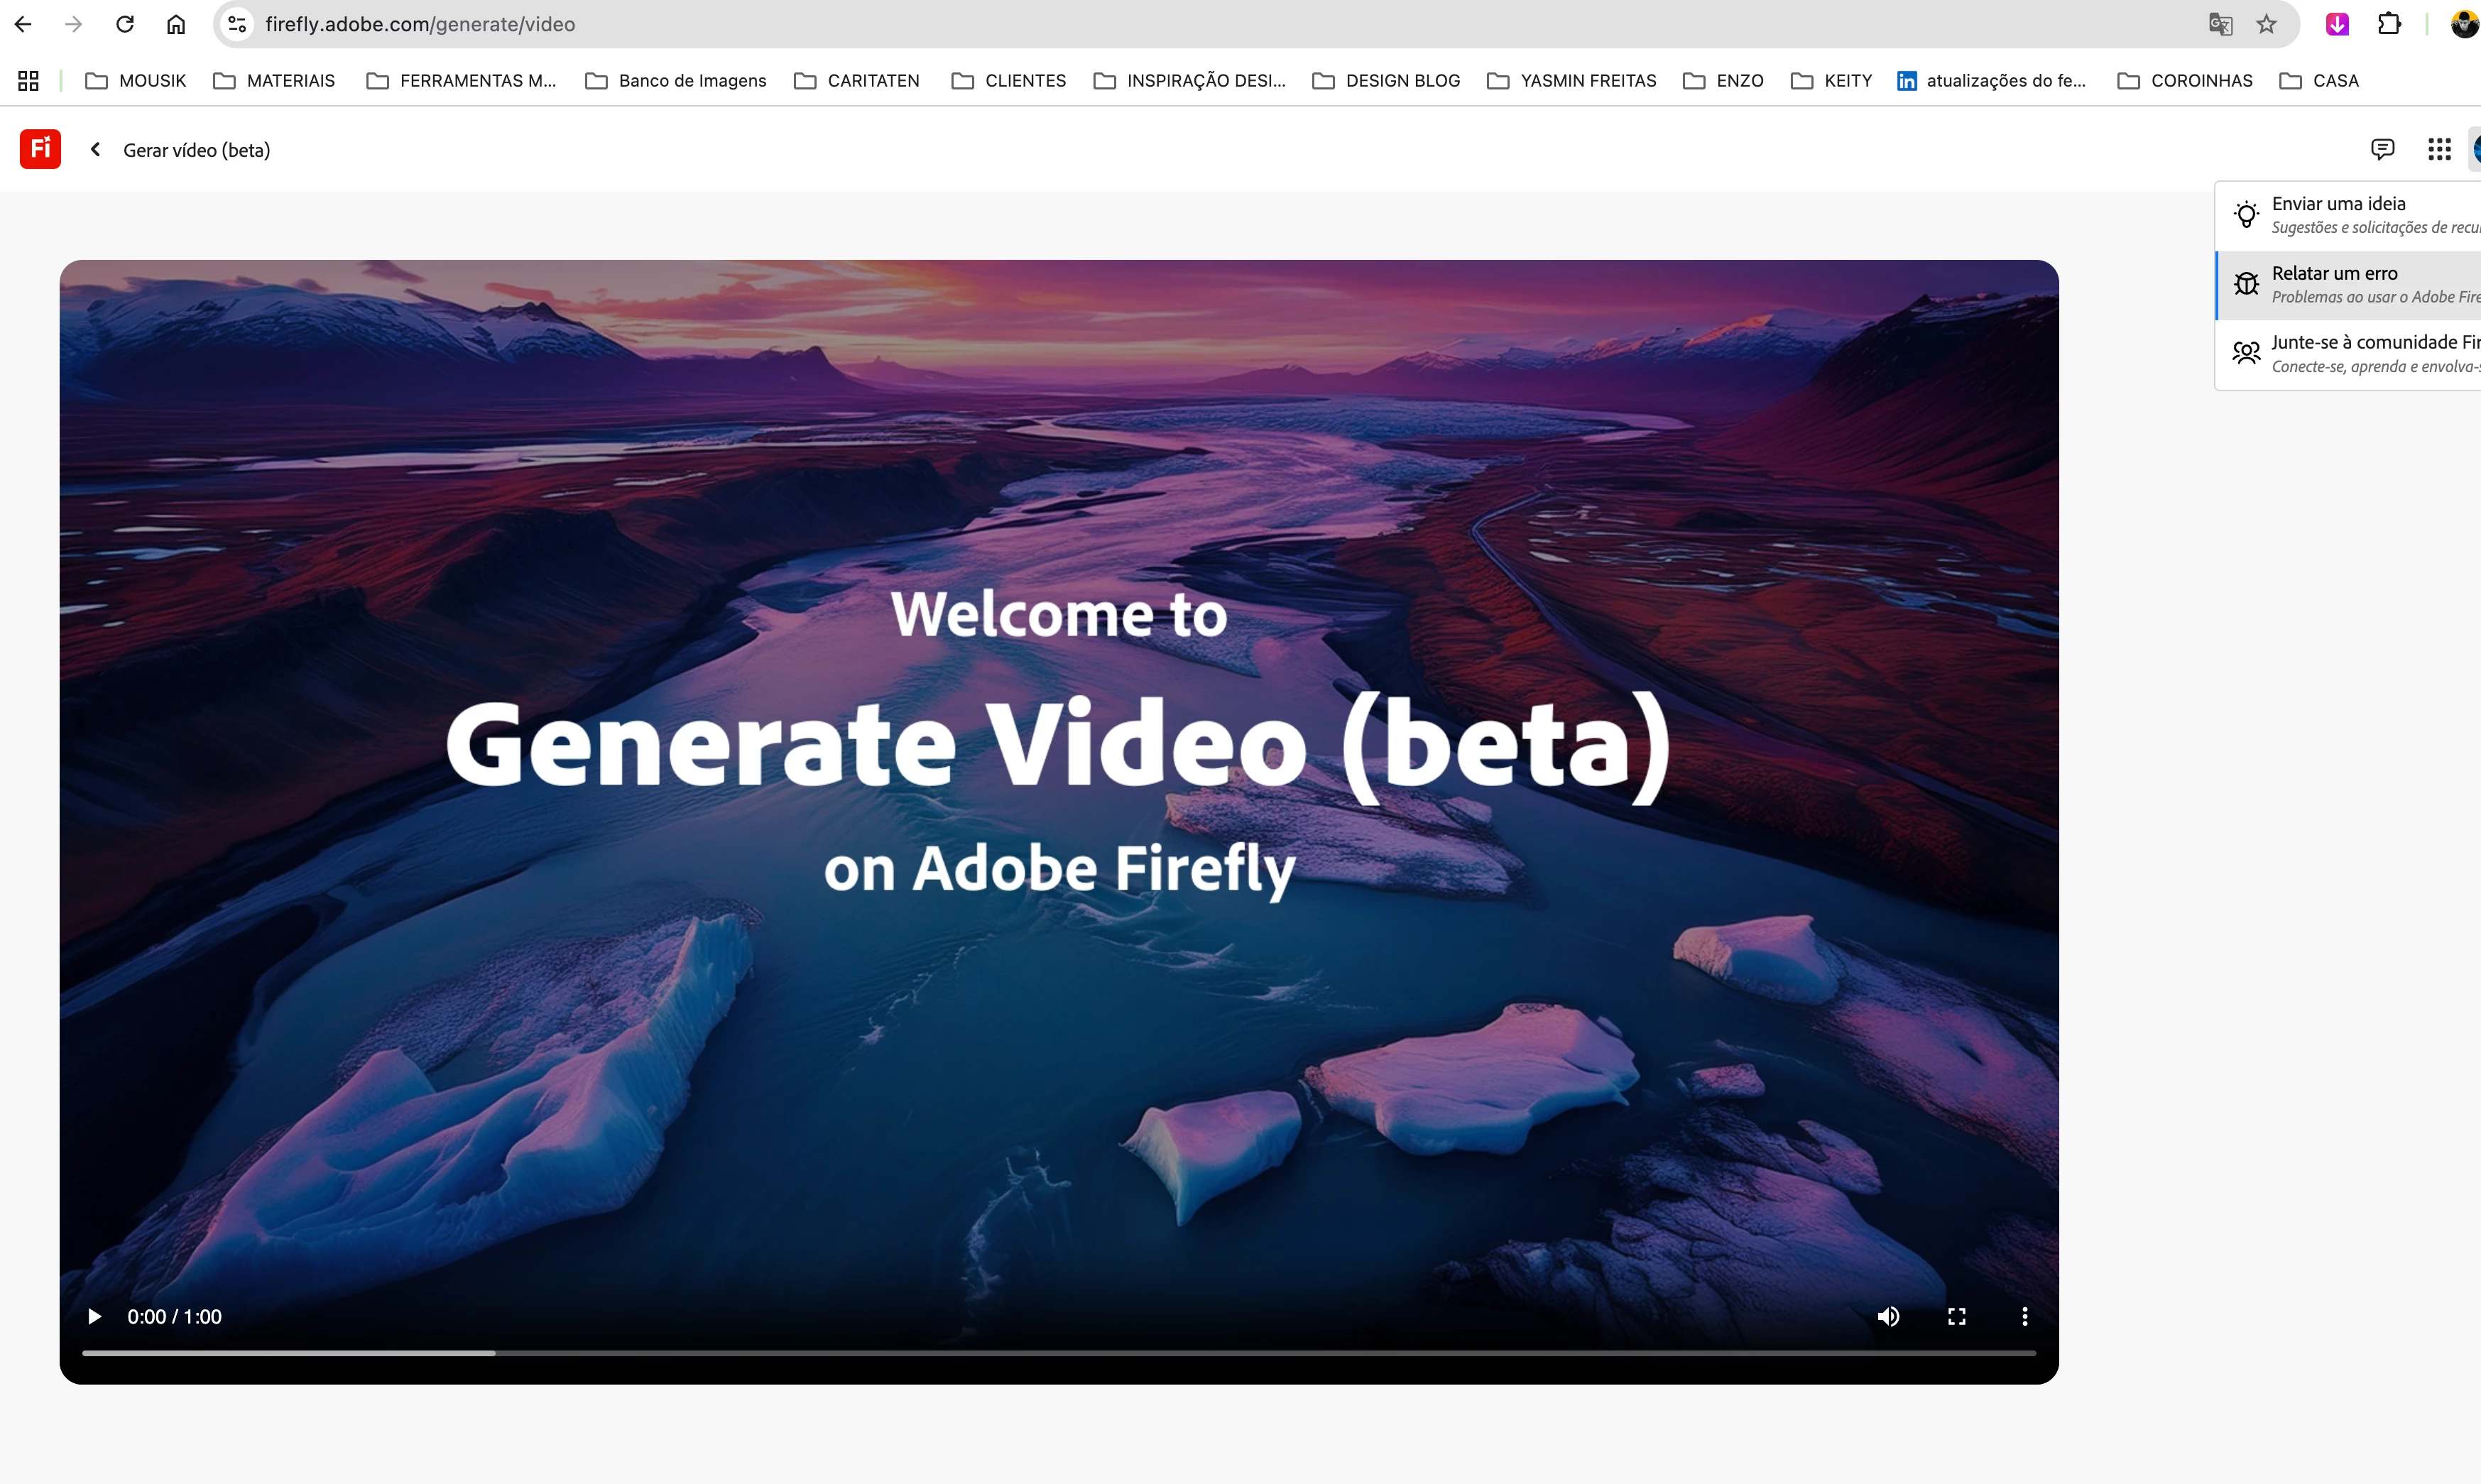Open the feedback chat bubble icon

click(2382, 149)
